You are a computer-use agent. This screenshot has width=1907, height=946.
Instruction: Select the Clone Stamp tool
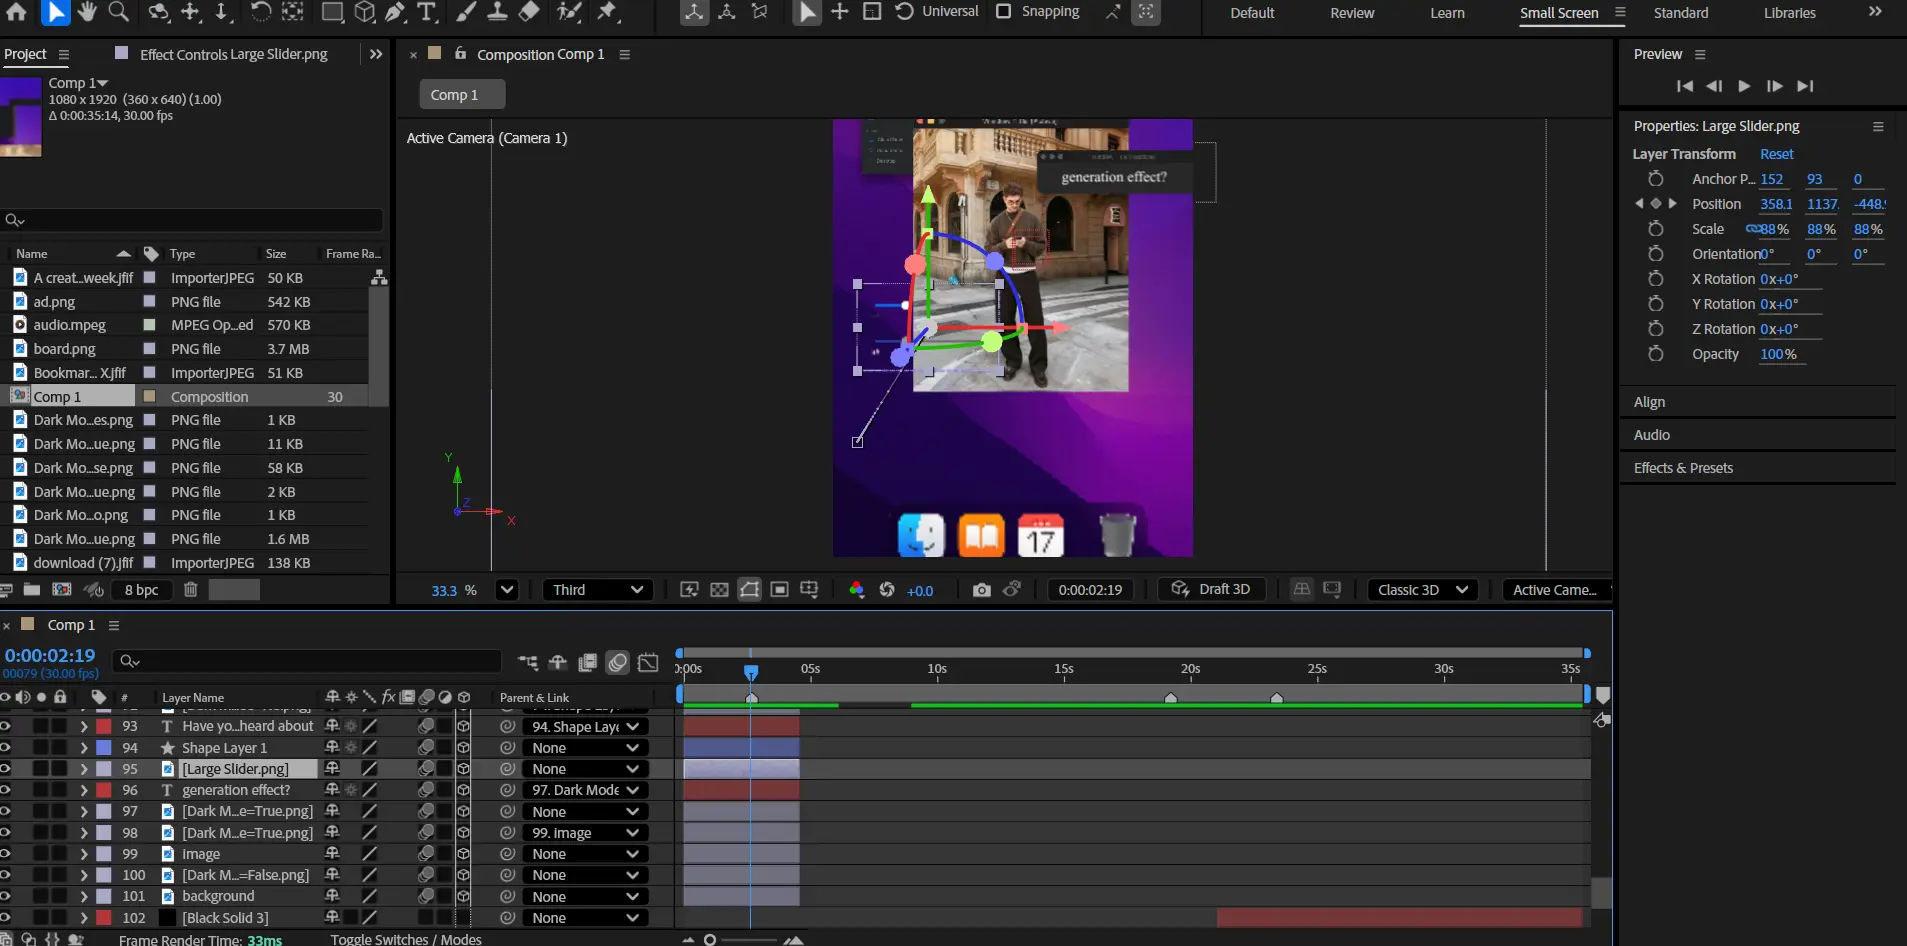(497, 12)
